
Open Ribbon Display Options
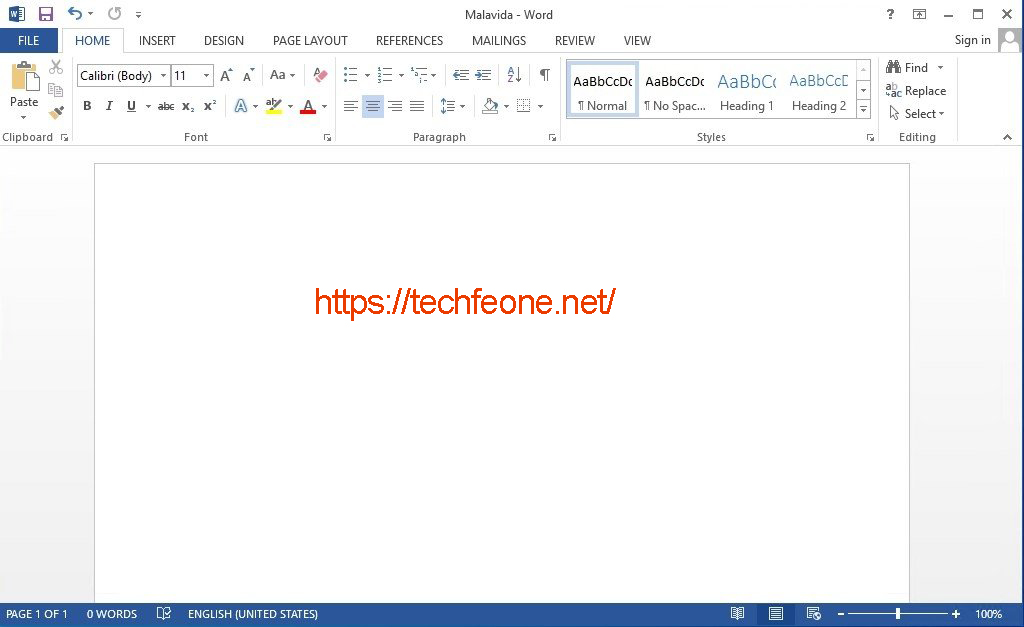(920, 14)
